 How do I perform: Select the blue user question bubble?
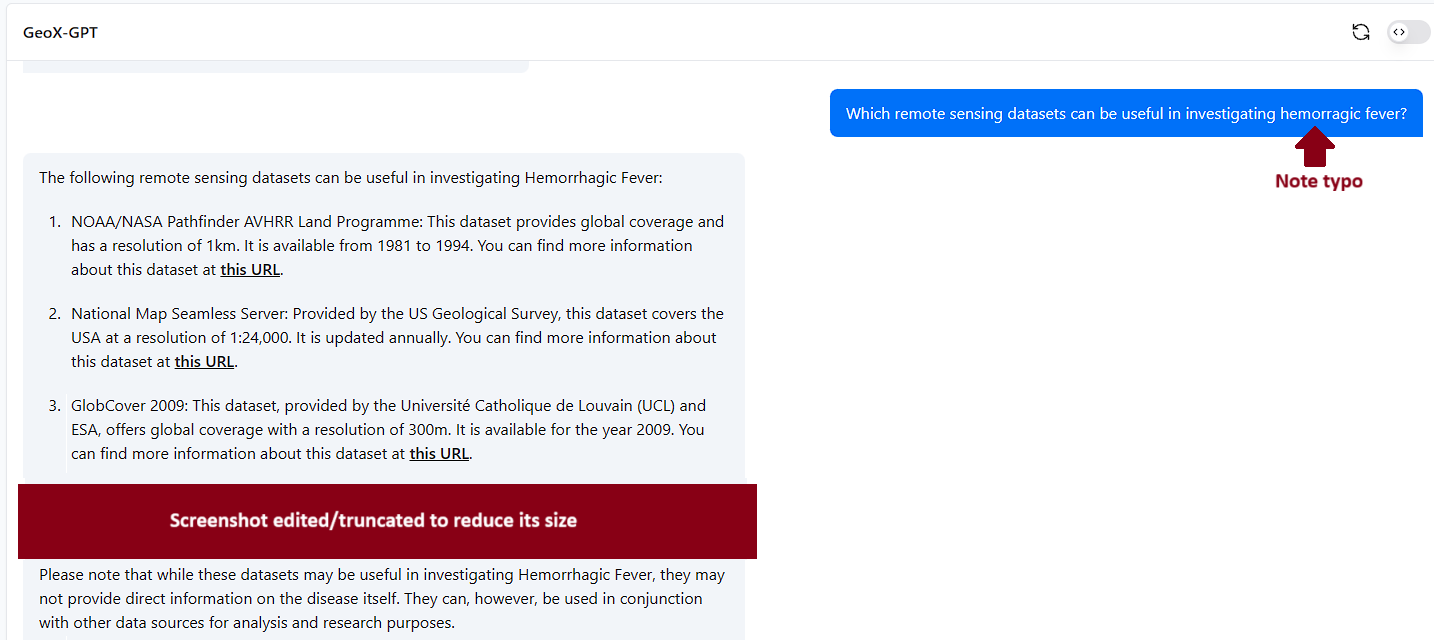[1126, 113]
